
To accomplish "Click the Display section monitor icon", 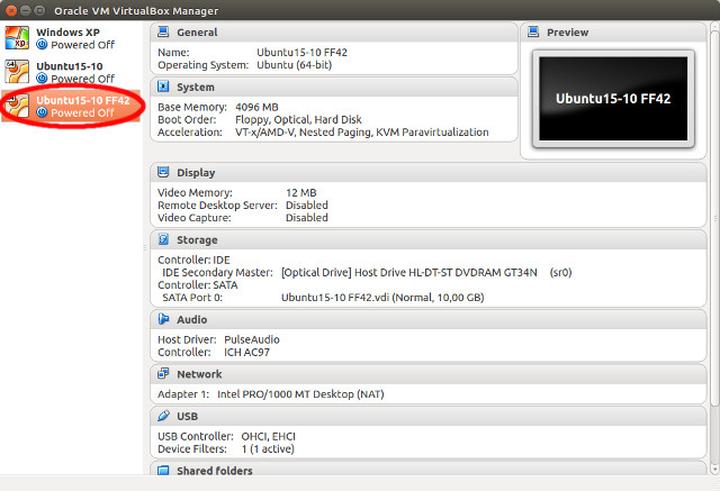I will click(x=163, y=172).
